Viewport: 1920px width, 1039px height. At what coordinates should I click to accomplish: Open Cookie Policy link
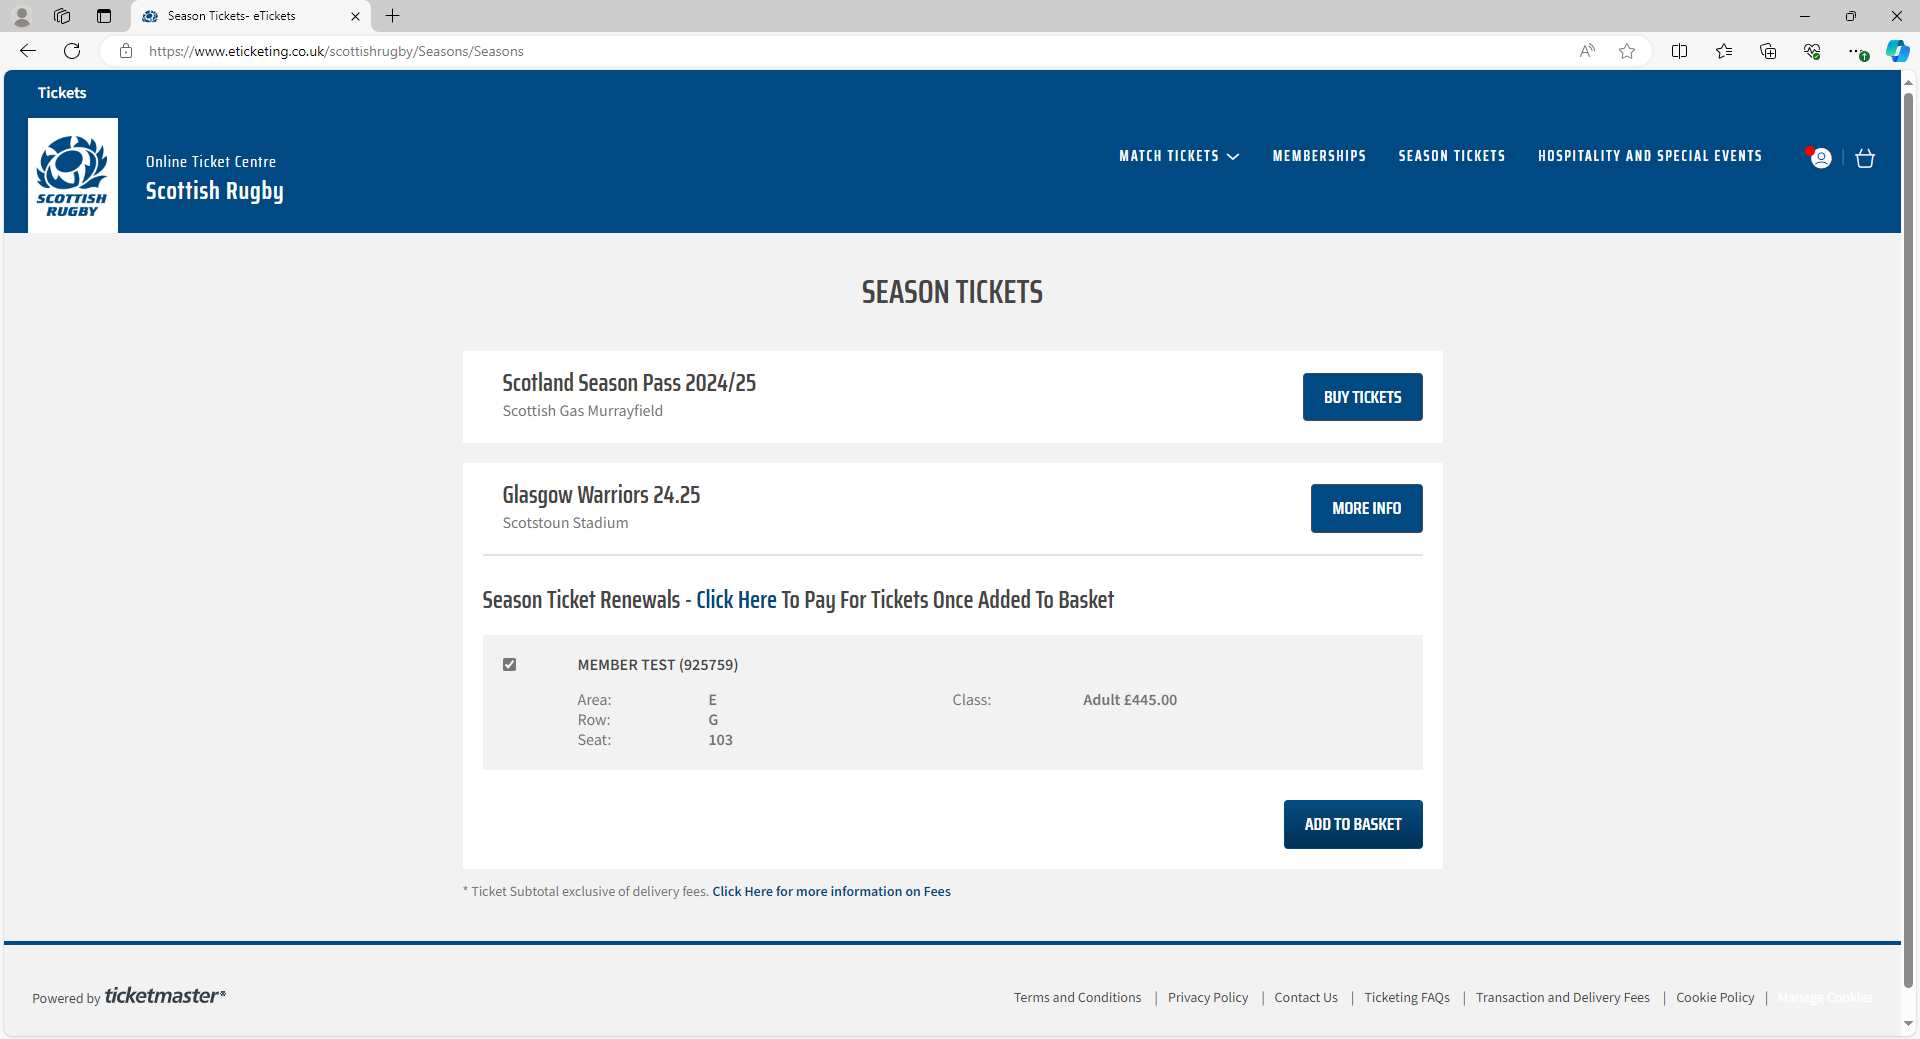[1715, 998]
